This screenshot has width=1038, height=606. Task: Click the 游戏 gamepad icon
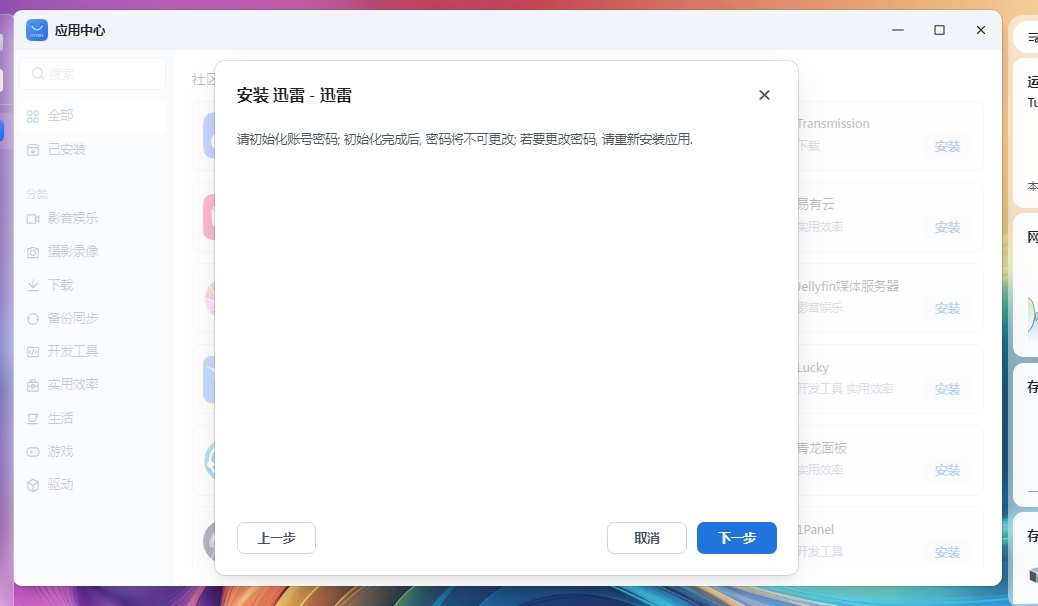tap(33, 452)
